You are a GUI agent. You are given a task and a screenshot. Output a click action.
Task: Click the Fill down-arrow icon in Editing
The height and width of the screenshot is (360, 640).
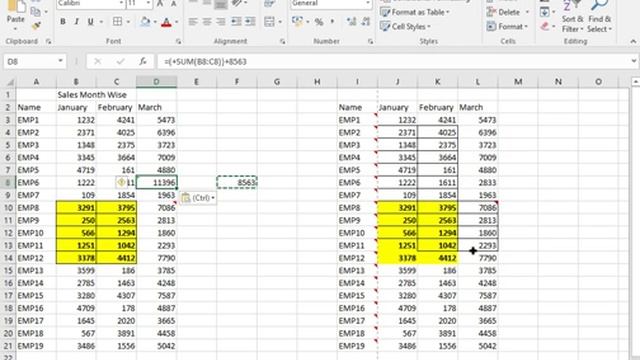click(x=544, y=12)
